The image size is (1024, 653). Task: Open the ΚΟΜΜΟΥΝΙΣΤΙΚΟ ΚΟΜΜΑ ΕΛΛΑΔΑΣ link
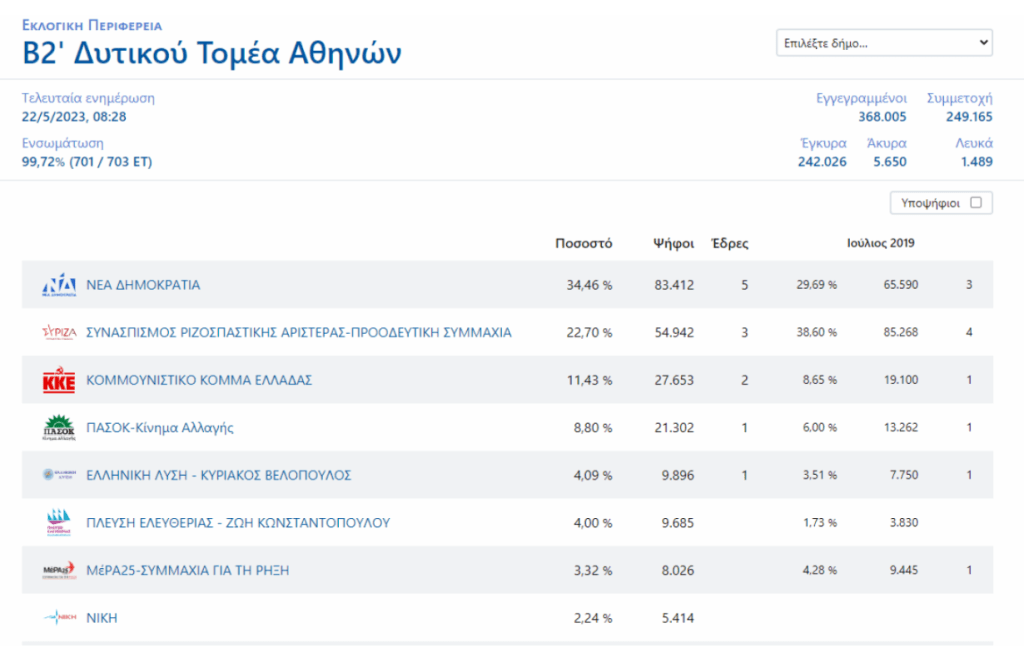point(200,380)
